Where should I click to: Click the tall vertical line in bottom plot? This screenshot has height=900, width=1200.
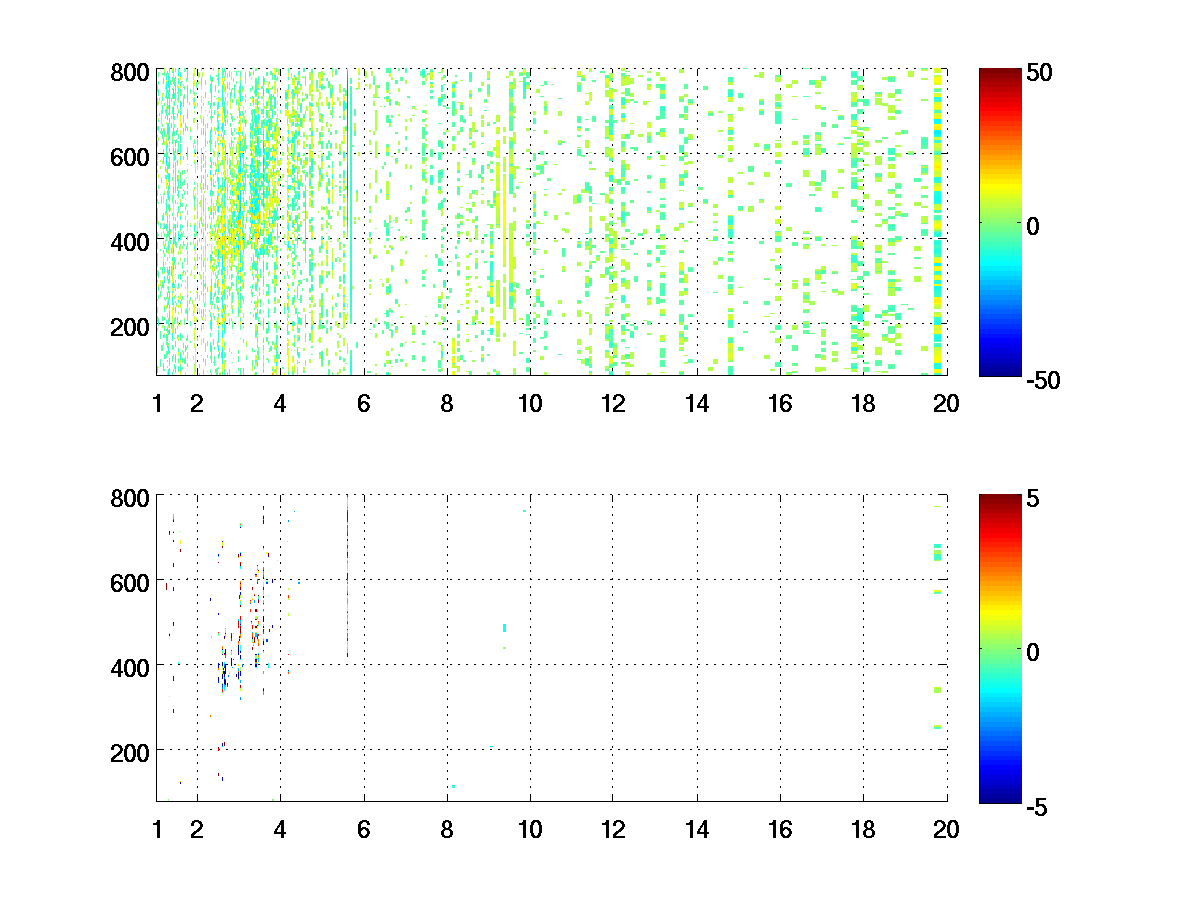tap(347, 580)
